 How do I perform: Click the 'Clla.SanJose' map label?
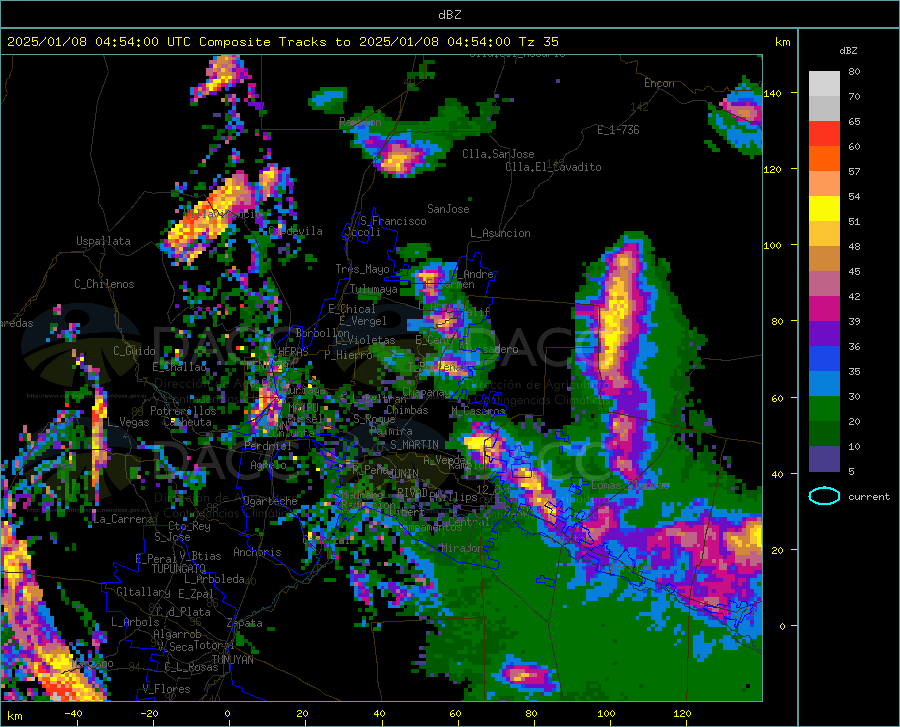tap(498, 154)
